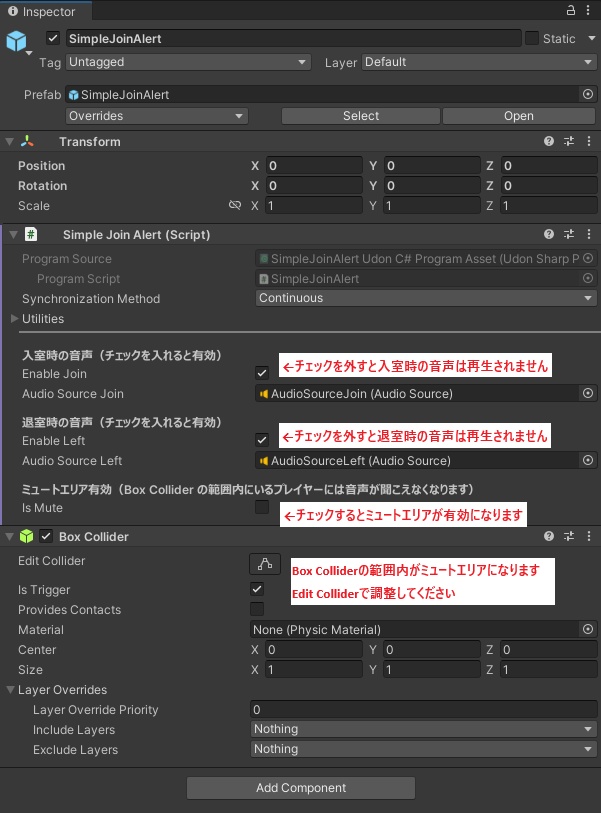601x813 pixels.
Task: Open the prefab Overrides dropdown
Action: point(157,116)
